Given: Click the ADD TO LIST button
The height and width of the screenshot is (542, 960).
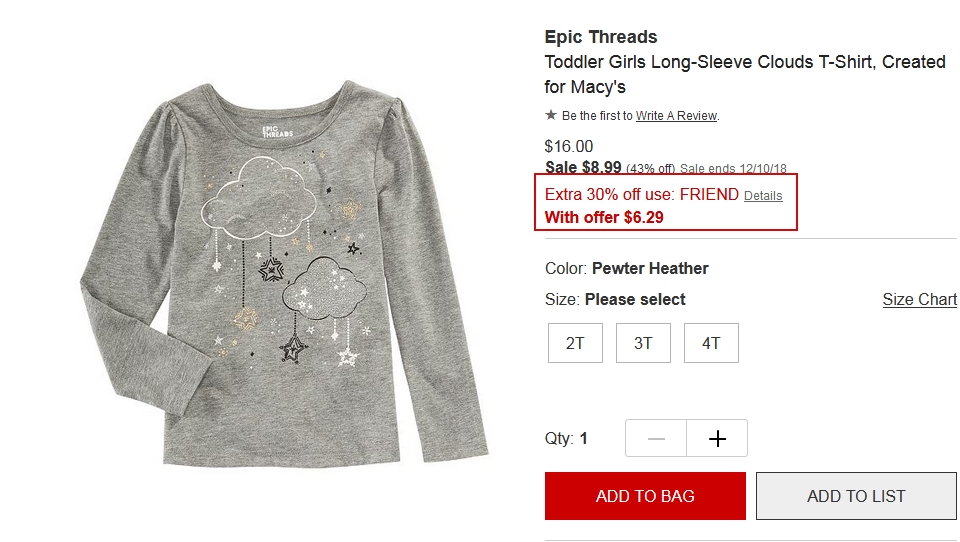Looking at the screenshot, I should (x=856, y=496).
